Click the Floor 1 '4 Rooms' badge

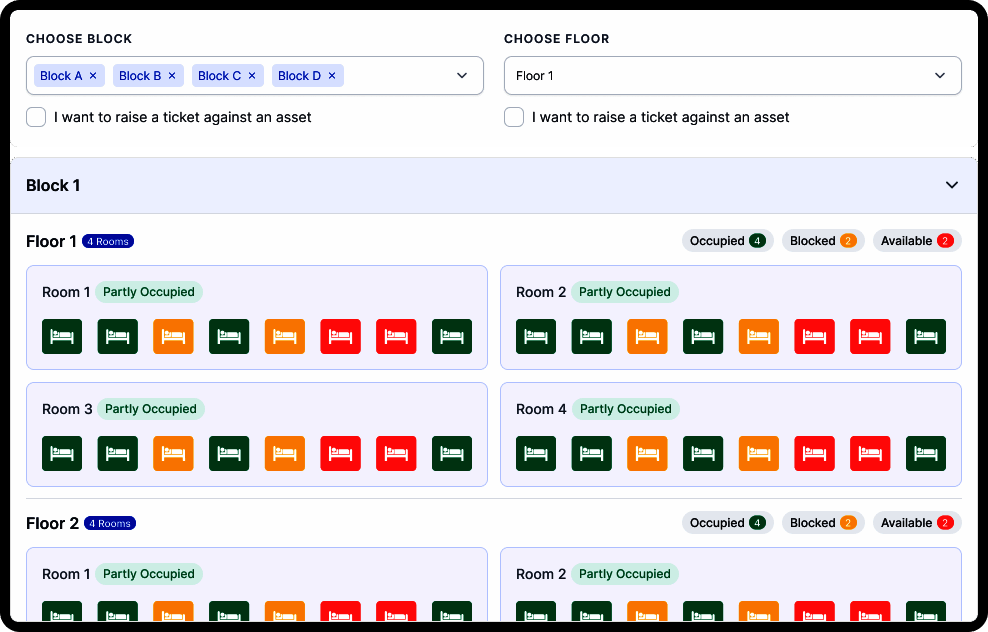coord(108,241)
